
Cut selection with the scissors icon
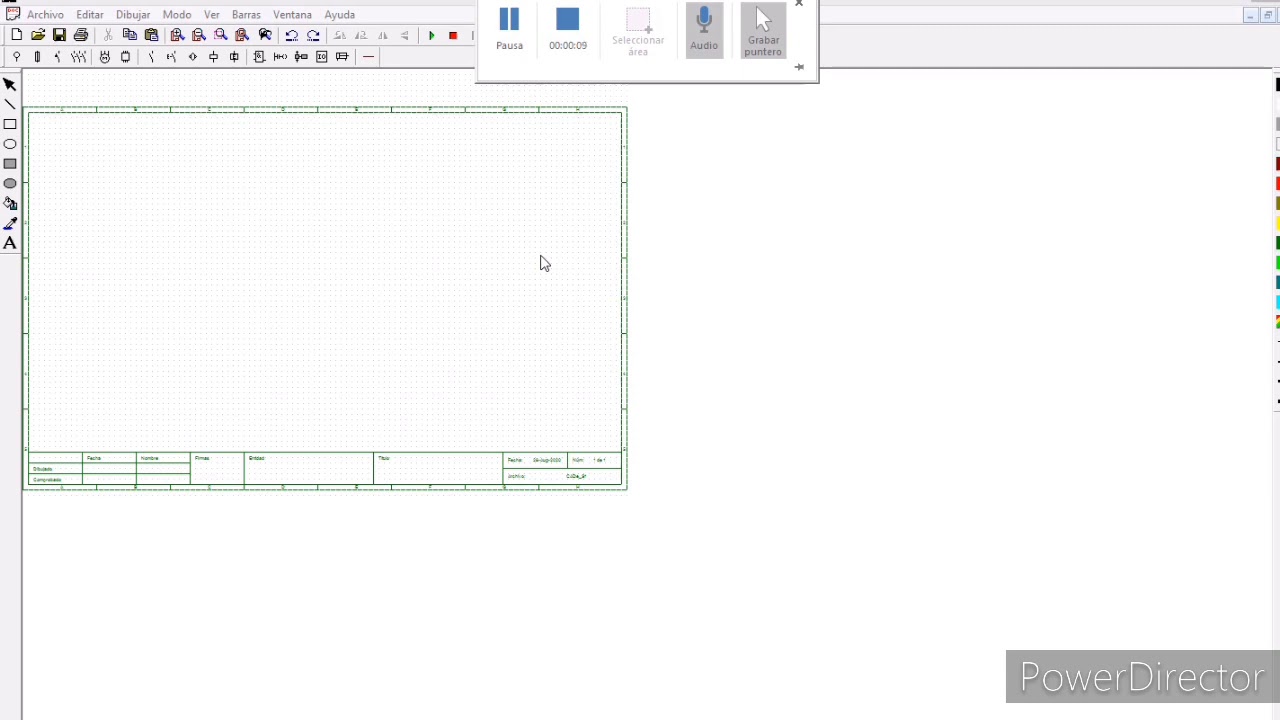(108, 35)
